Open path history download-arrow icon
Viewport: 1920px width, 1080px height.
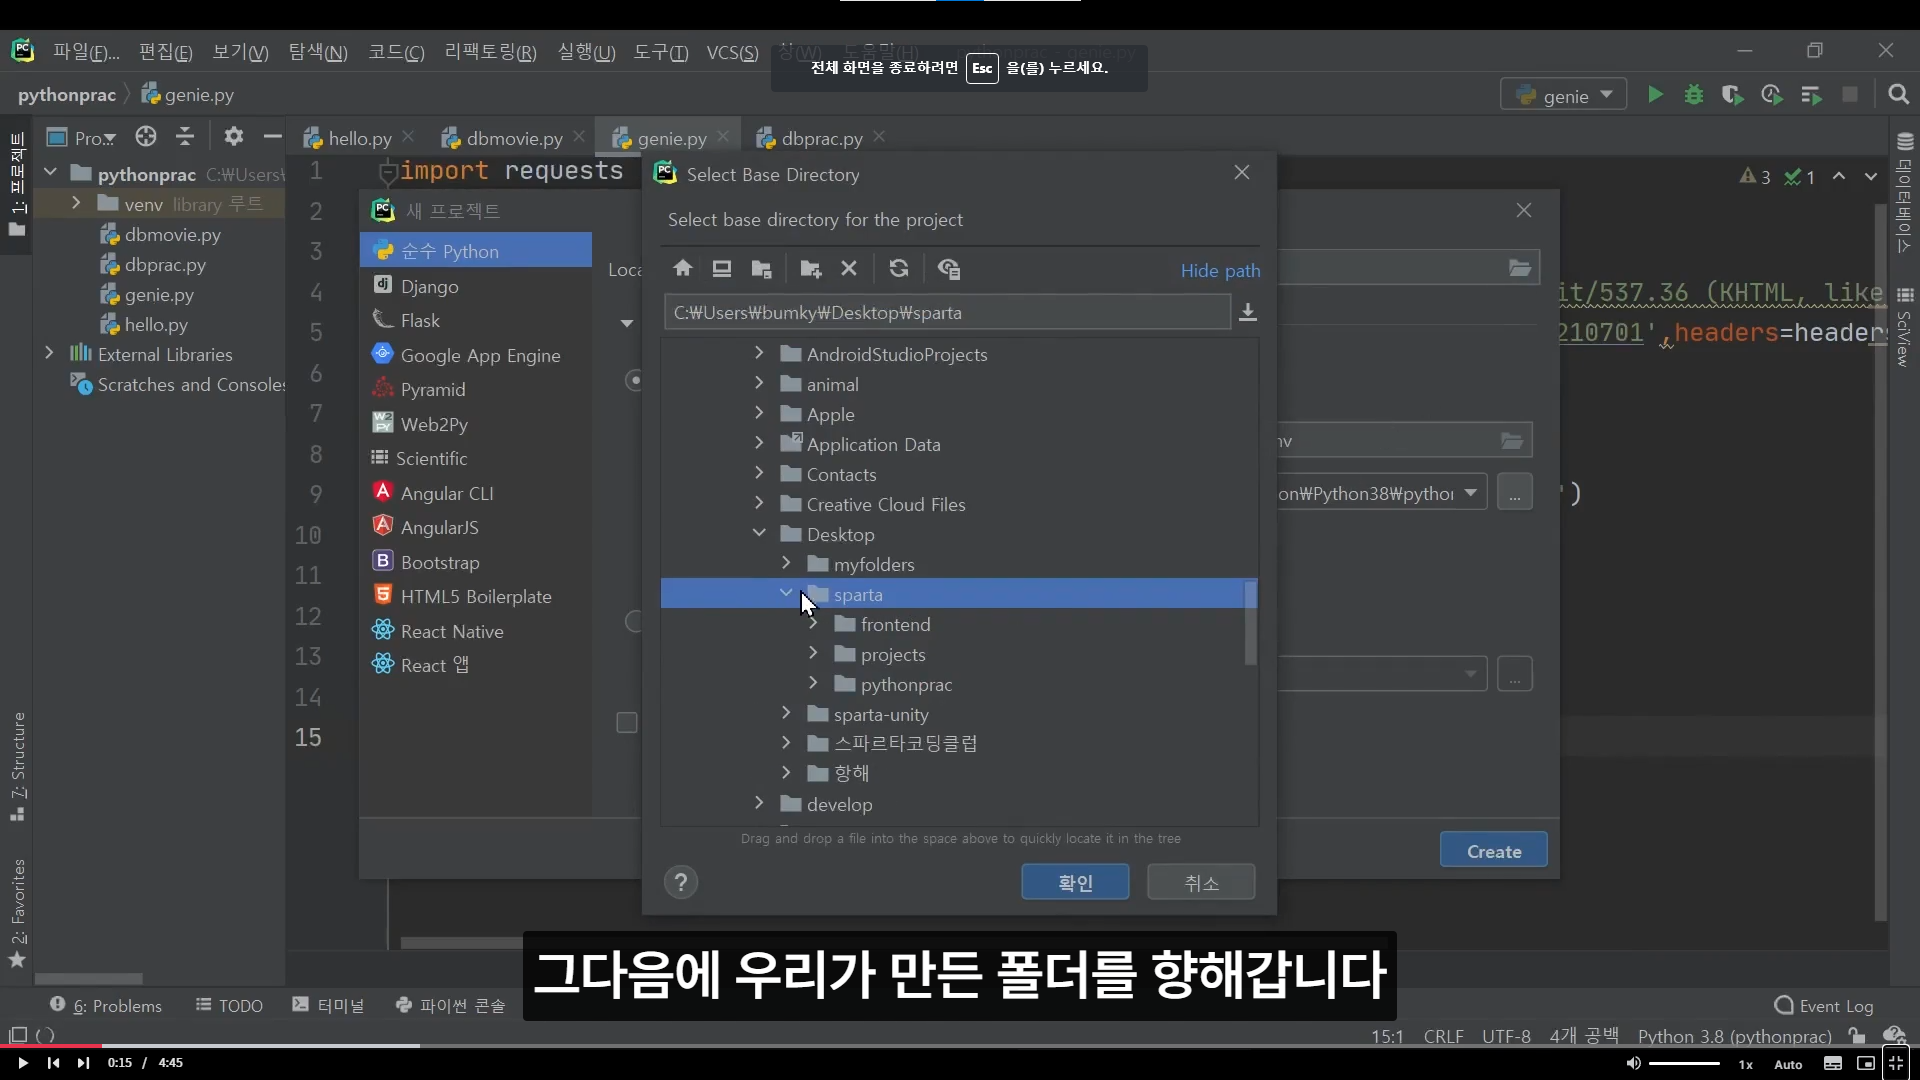point(1247,313)
